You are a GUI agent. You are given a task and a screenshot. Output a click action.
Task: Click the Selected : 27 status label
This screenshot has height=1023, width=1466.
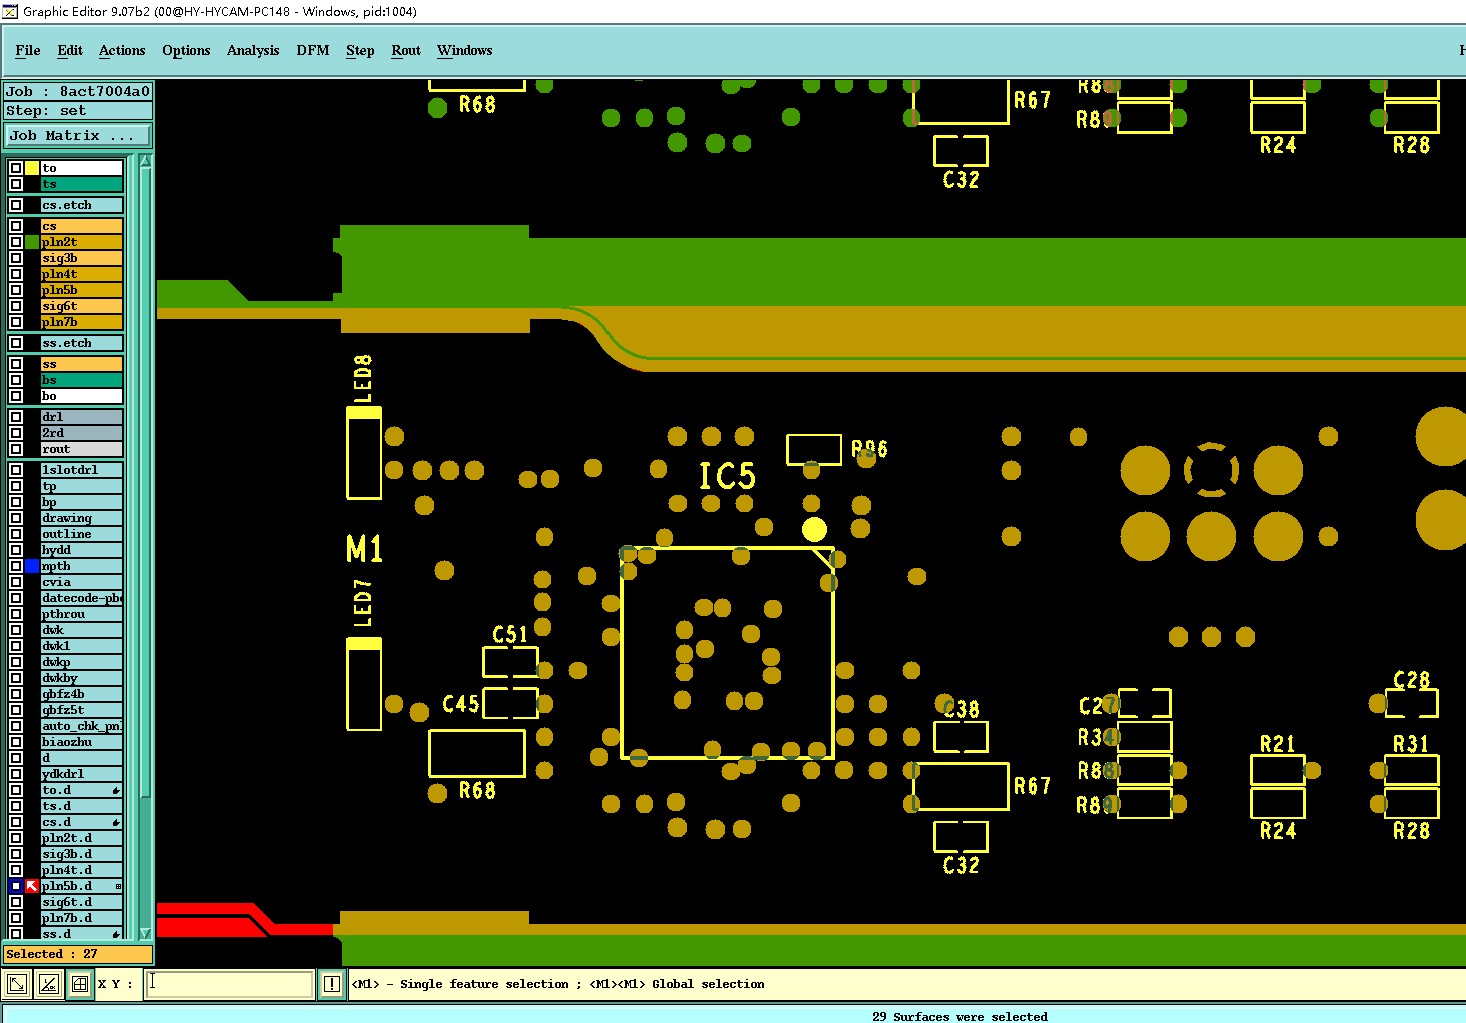point(78,954)
